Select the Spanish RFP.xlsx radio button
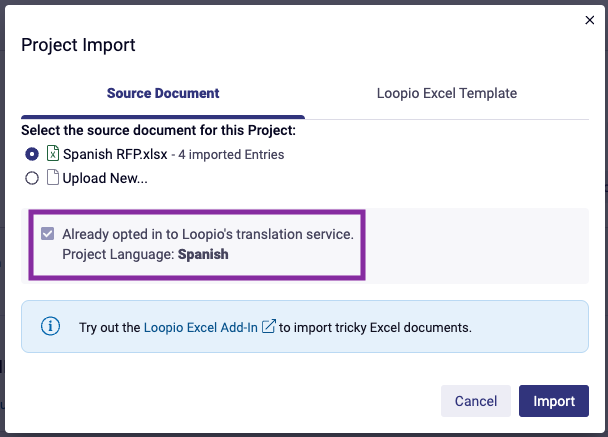The width and height of the screenshot is (608, 437). (x=32, y=154)
